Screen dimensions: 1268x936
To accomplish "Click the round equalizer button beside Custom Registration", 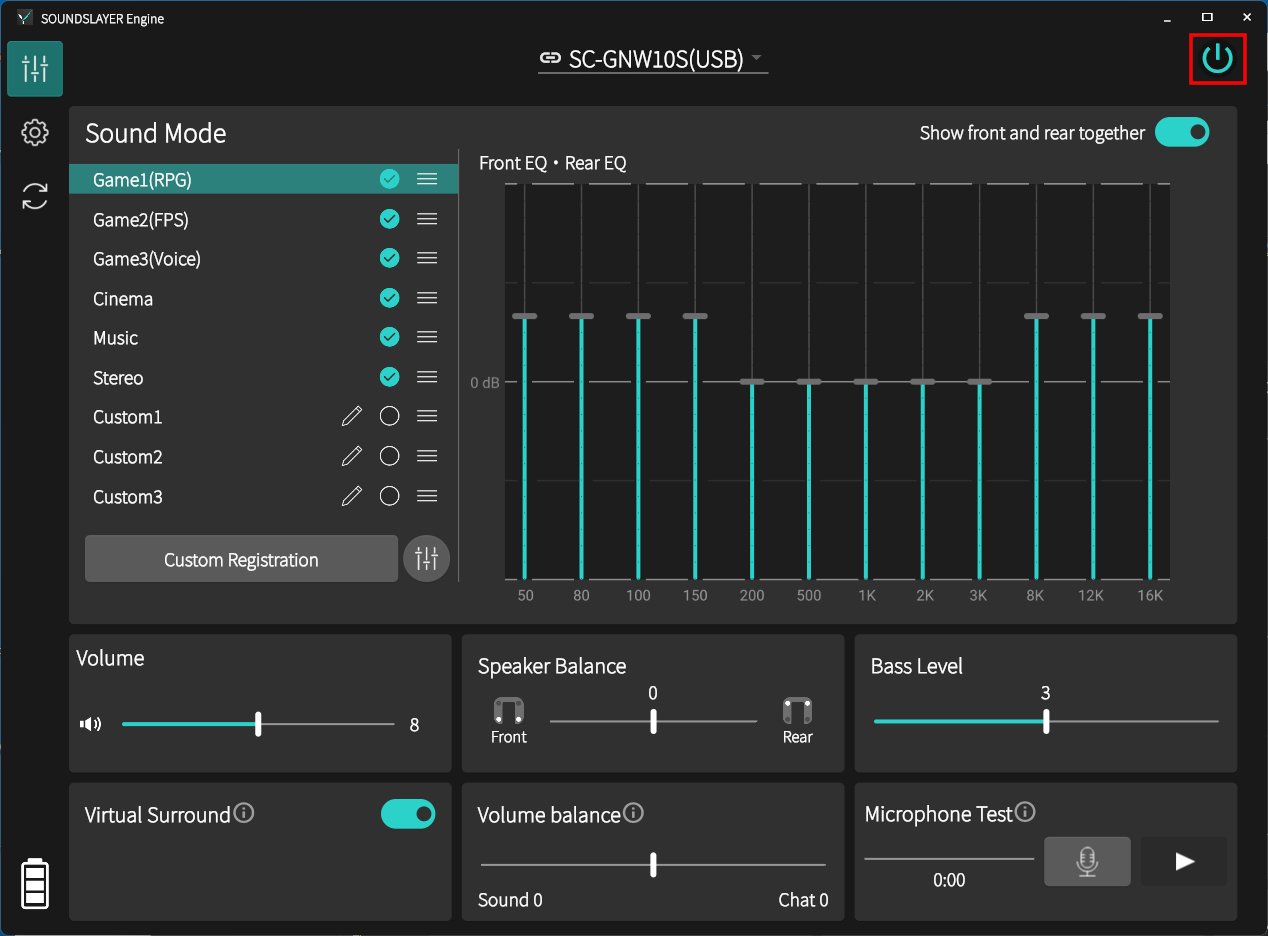I will tap(426, 559).
